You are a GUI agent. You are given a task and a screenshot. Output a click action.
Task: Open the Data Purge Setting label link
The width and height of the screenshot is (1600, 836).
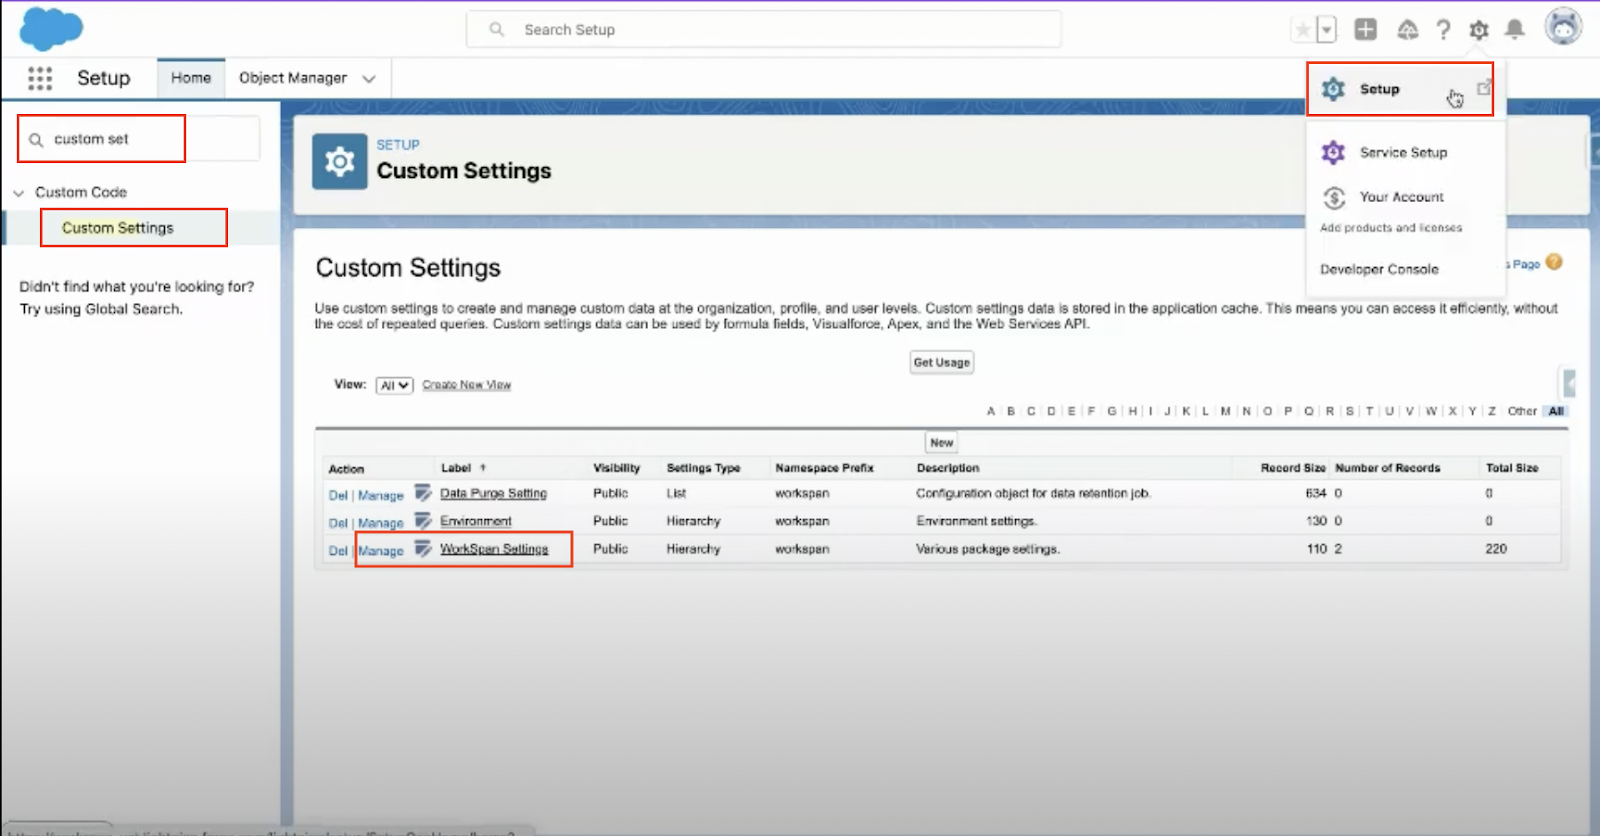tap(494, 493)
